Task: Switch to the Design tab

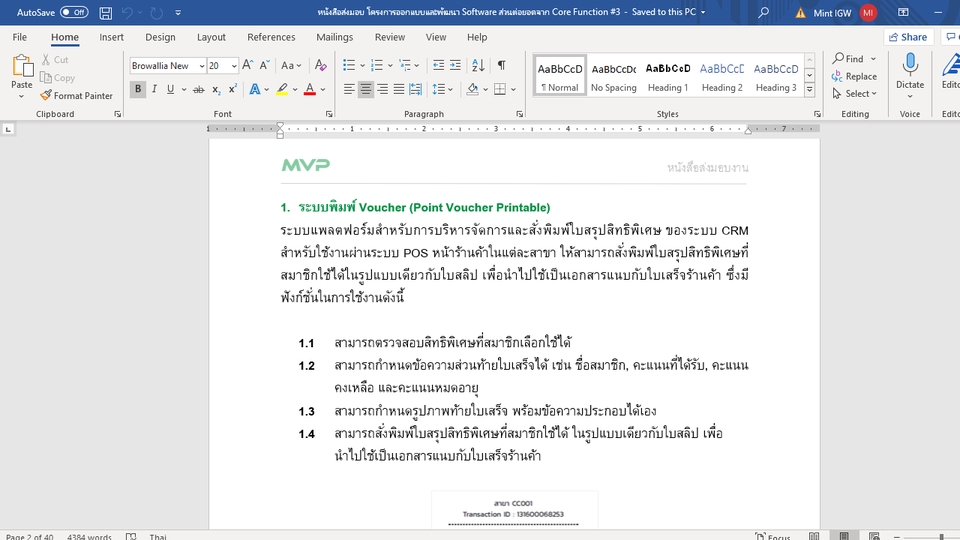Action: [160, 37]
